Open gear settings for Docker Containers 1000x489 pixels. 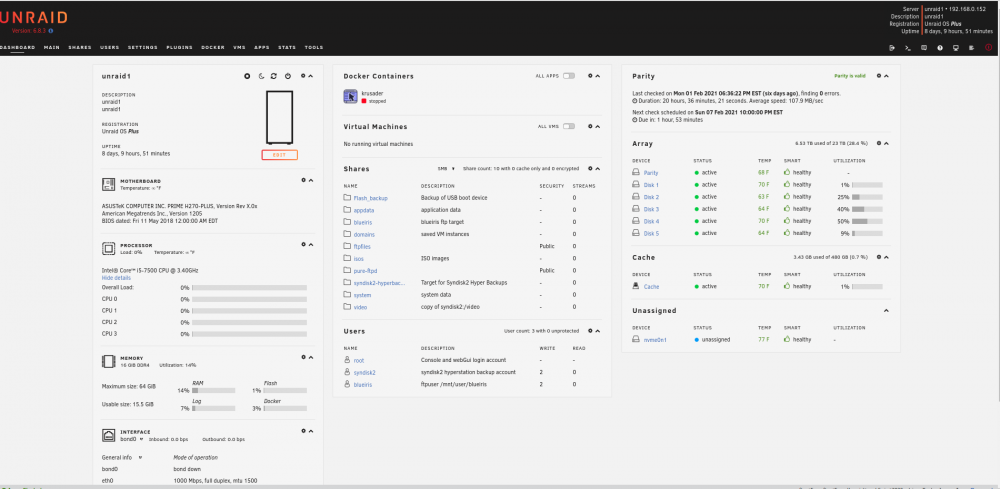point(591,76)
